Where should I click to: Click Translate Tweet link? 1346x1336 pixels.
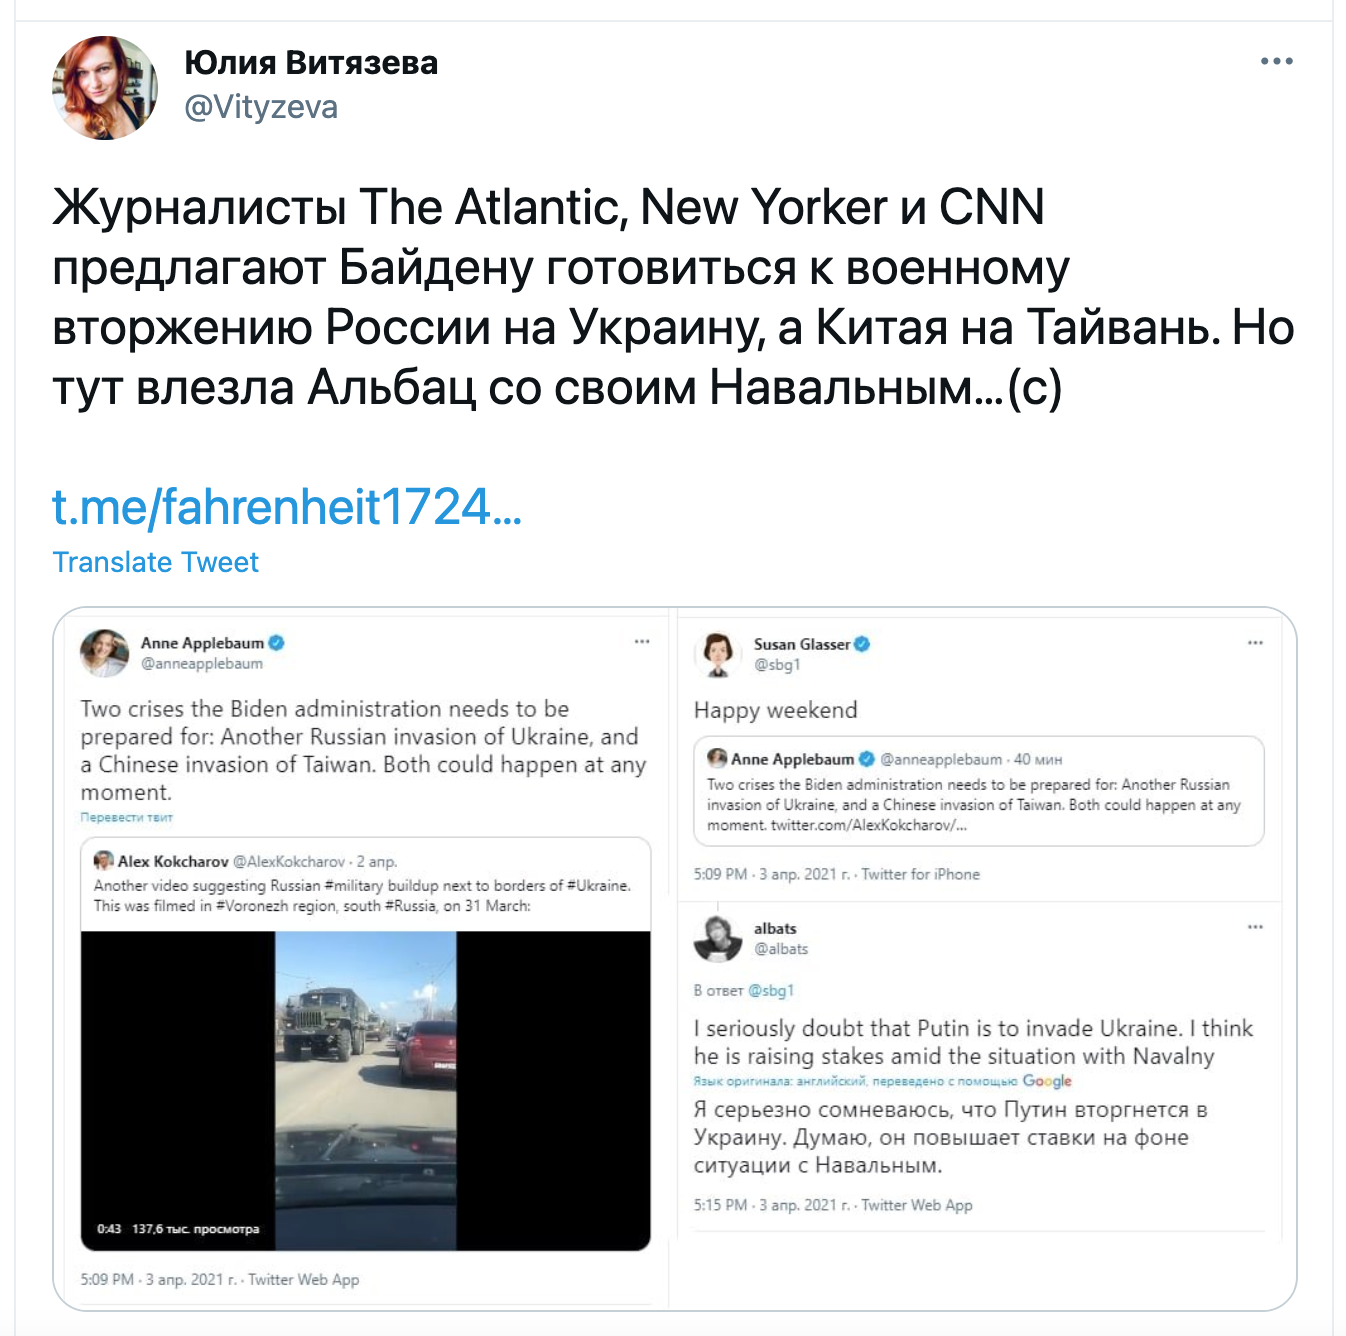coord(155,562)
